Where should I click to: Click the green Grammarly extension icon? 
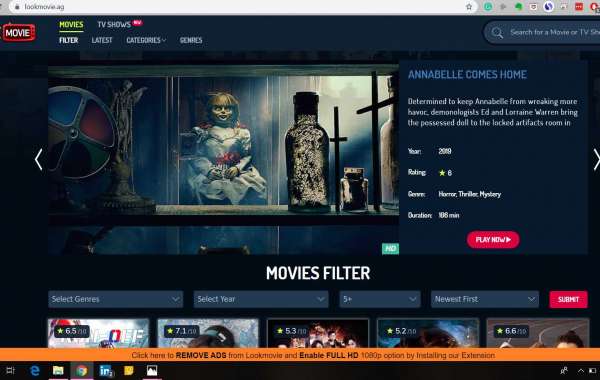pos(488,7)
